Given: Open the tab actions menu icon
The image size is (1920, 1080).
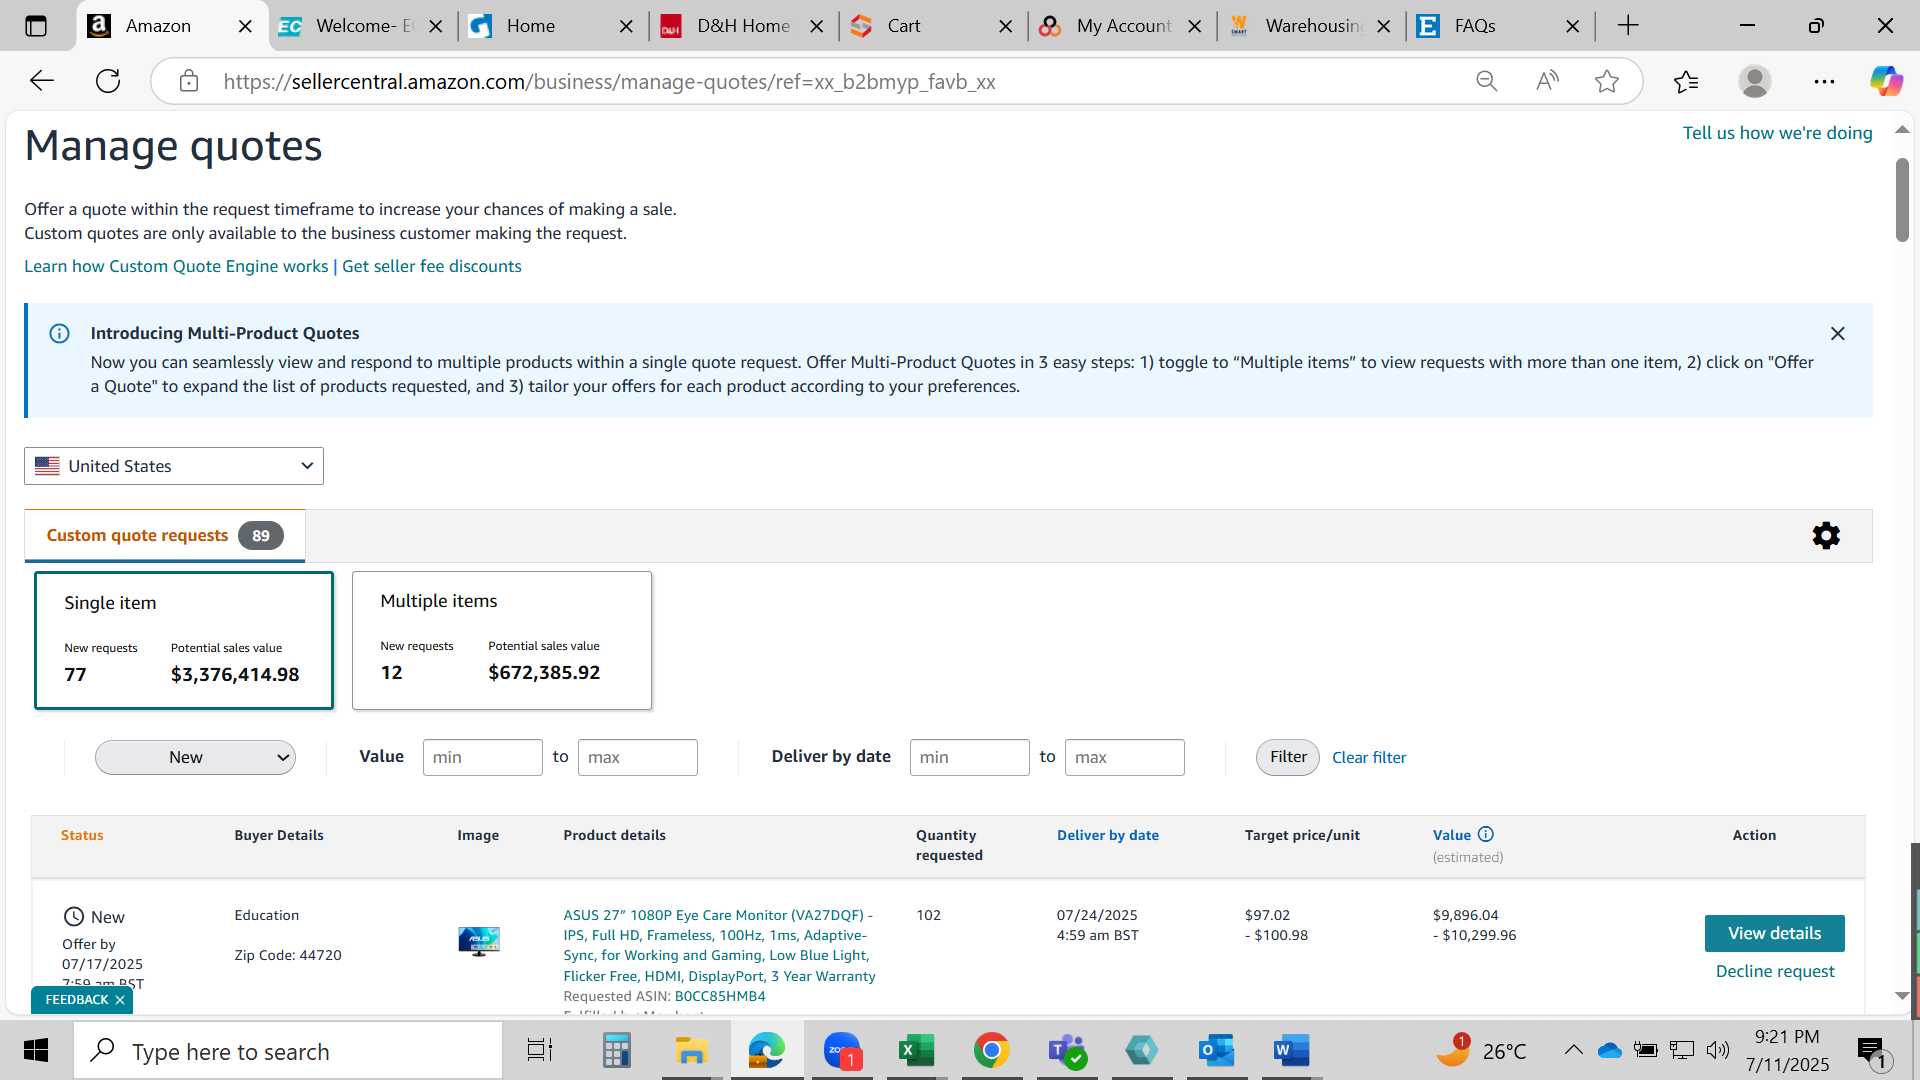Looking at the screenshot, I should click(36, 26).
